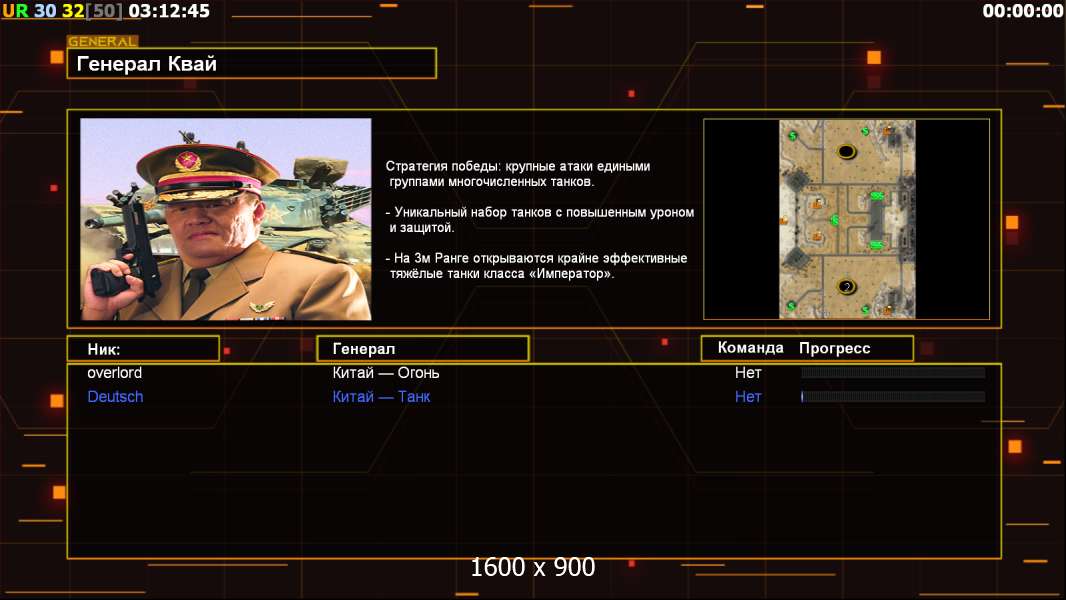Screen dimensions: 1066x600
Task: Click General Kwai's portrait image
Action: coord(226,219)
